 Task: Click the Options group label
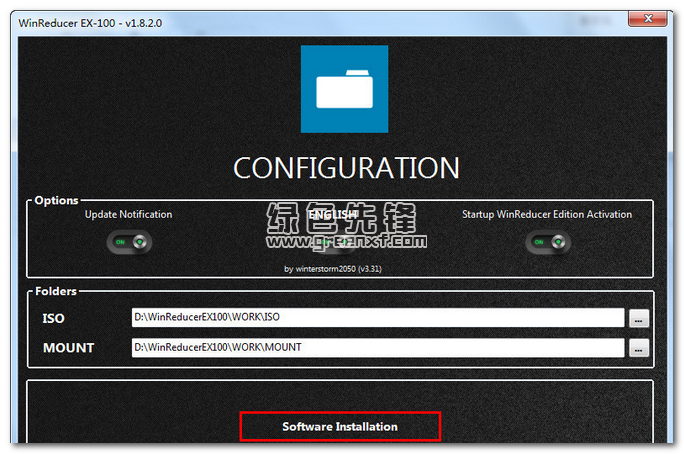tap(56, 200)
